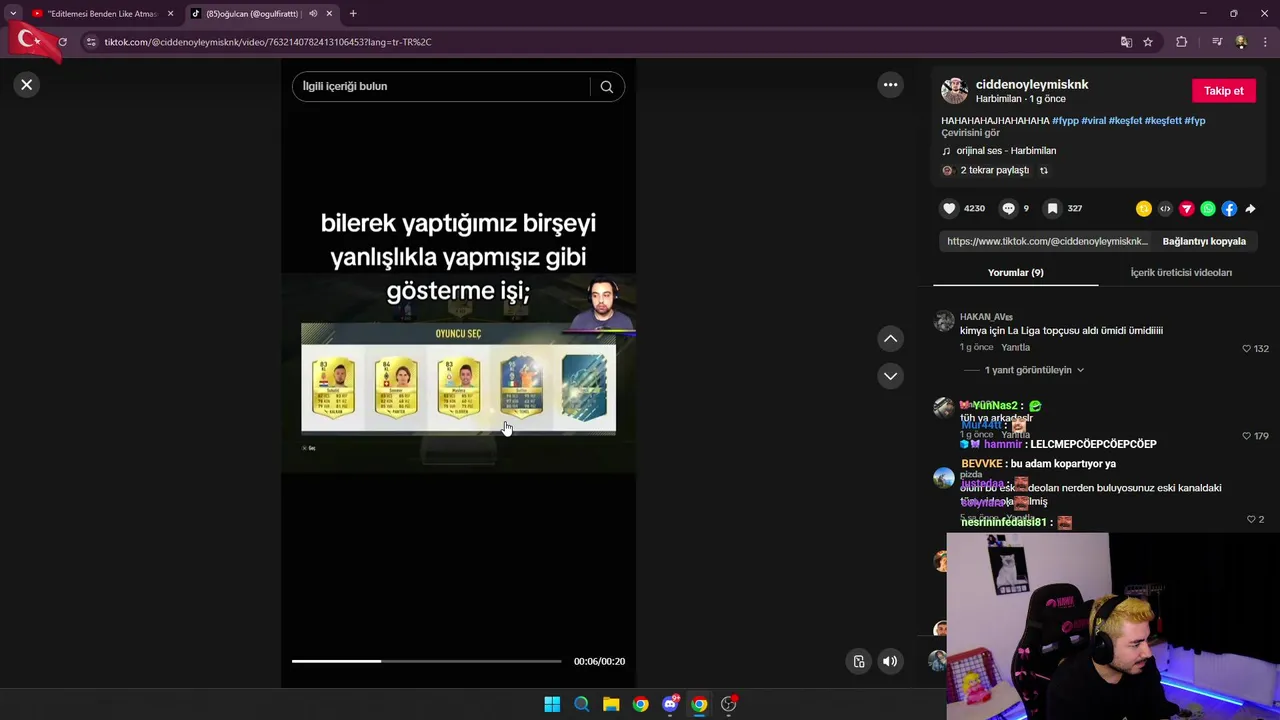Click the 00:06/00:20 time display

pos(599,661)
